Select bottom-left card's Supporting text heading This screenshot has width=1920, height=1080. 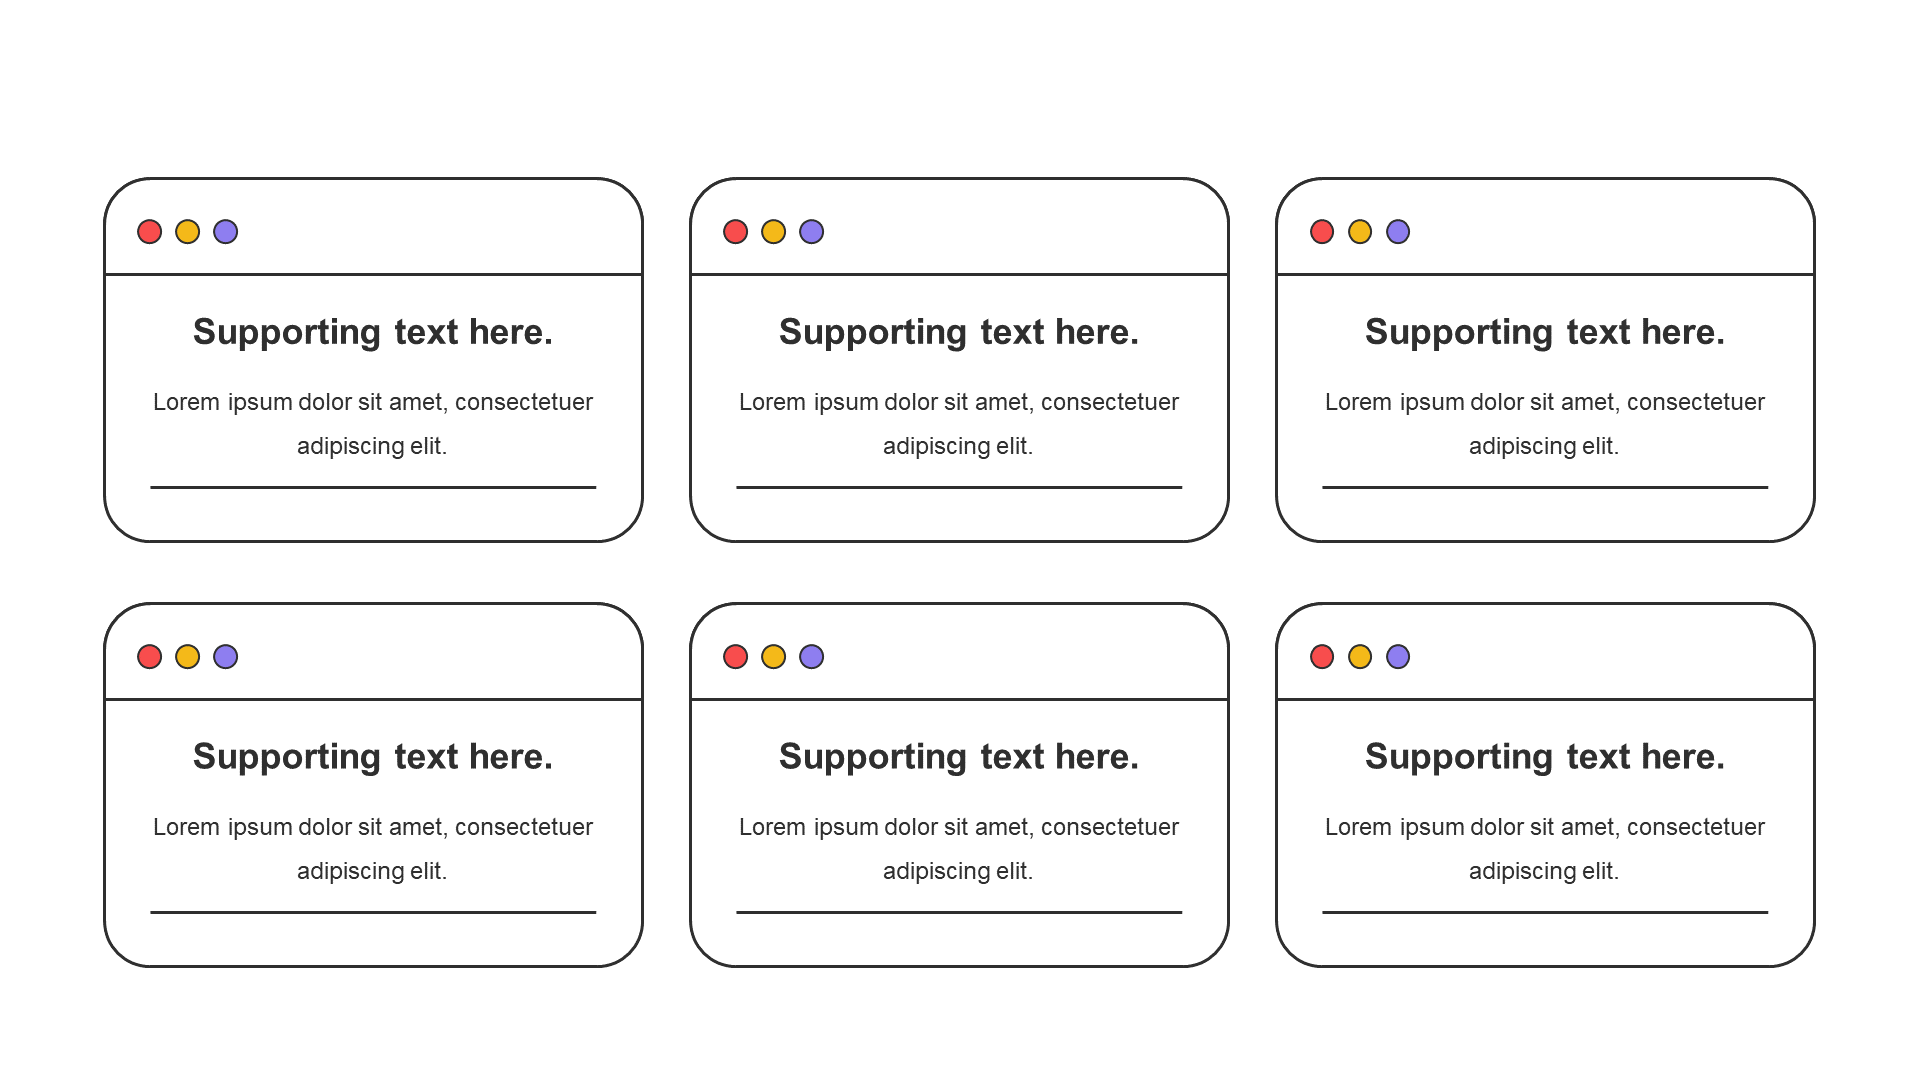click(x=373, y=757)
